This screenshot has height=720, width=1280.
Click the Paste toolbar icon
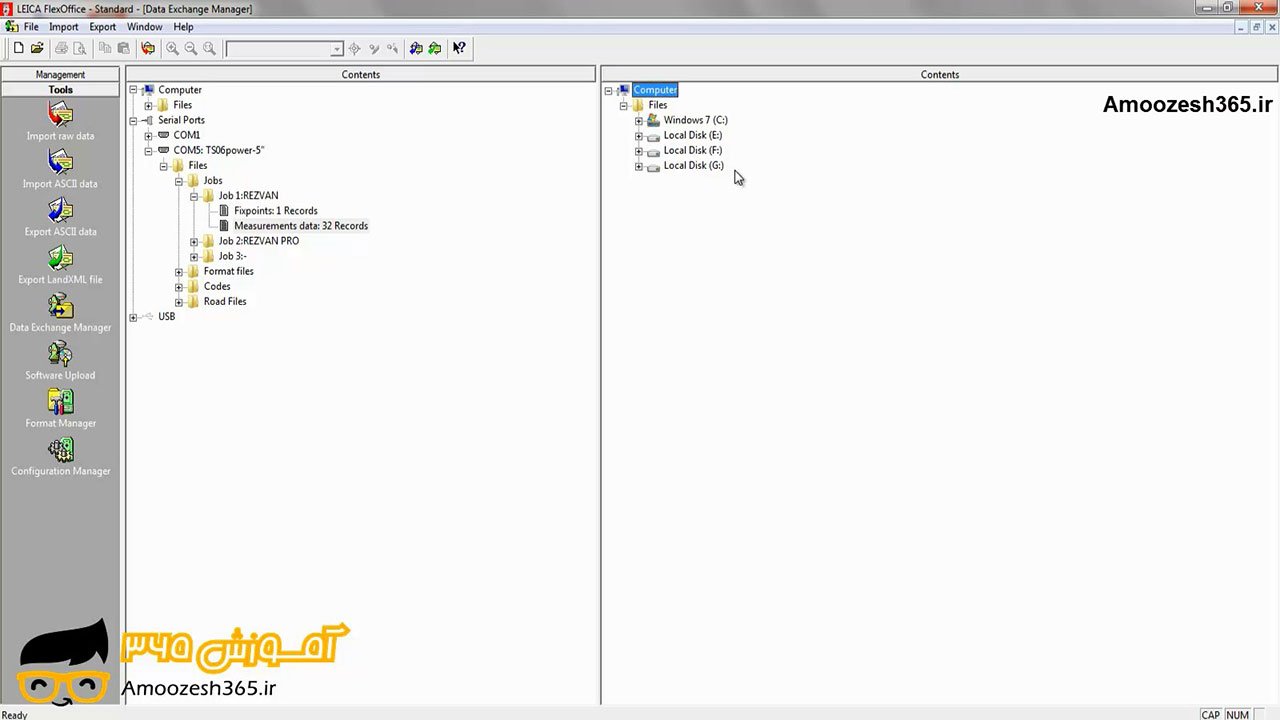pyautogui.click(x=124, y=48)
